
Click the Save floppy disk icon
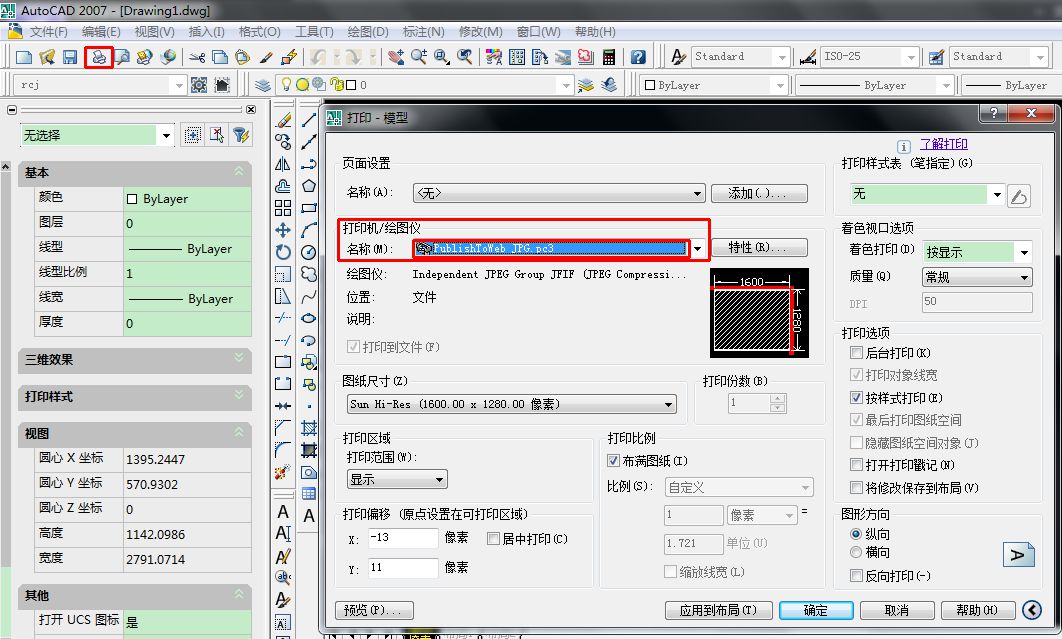pyautogui.click(x=70, y=57)
